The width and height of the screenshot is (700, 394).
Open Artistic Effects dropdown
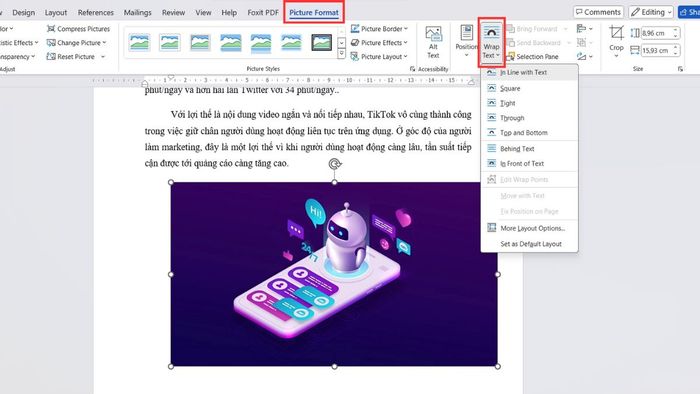pyautogui.click(x=19, y=43)
